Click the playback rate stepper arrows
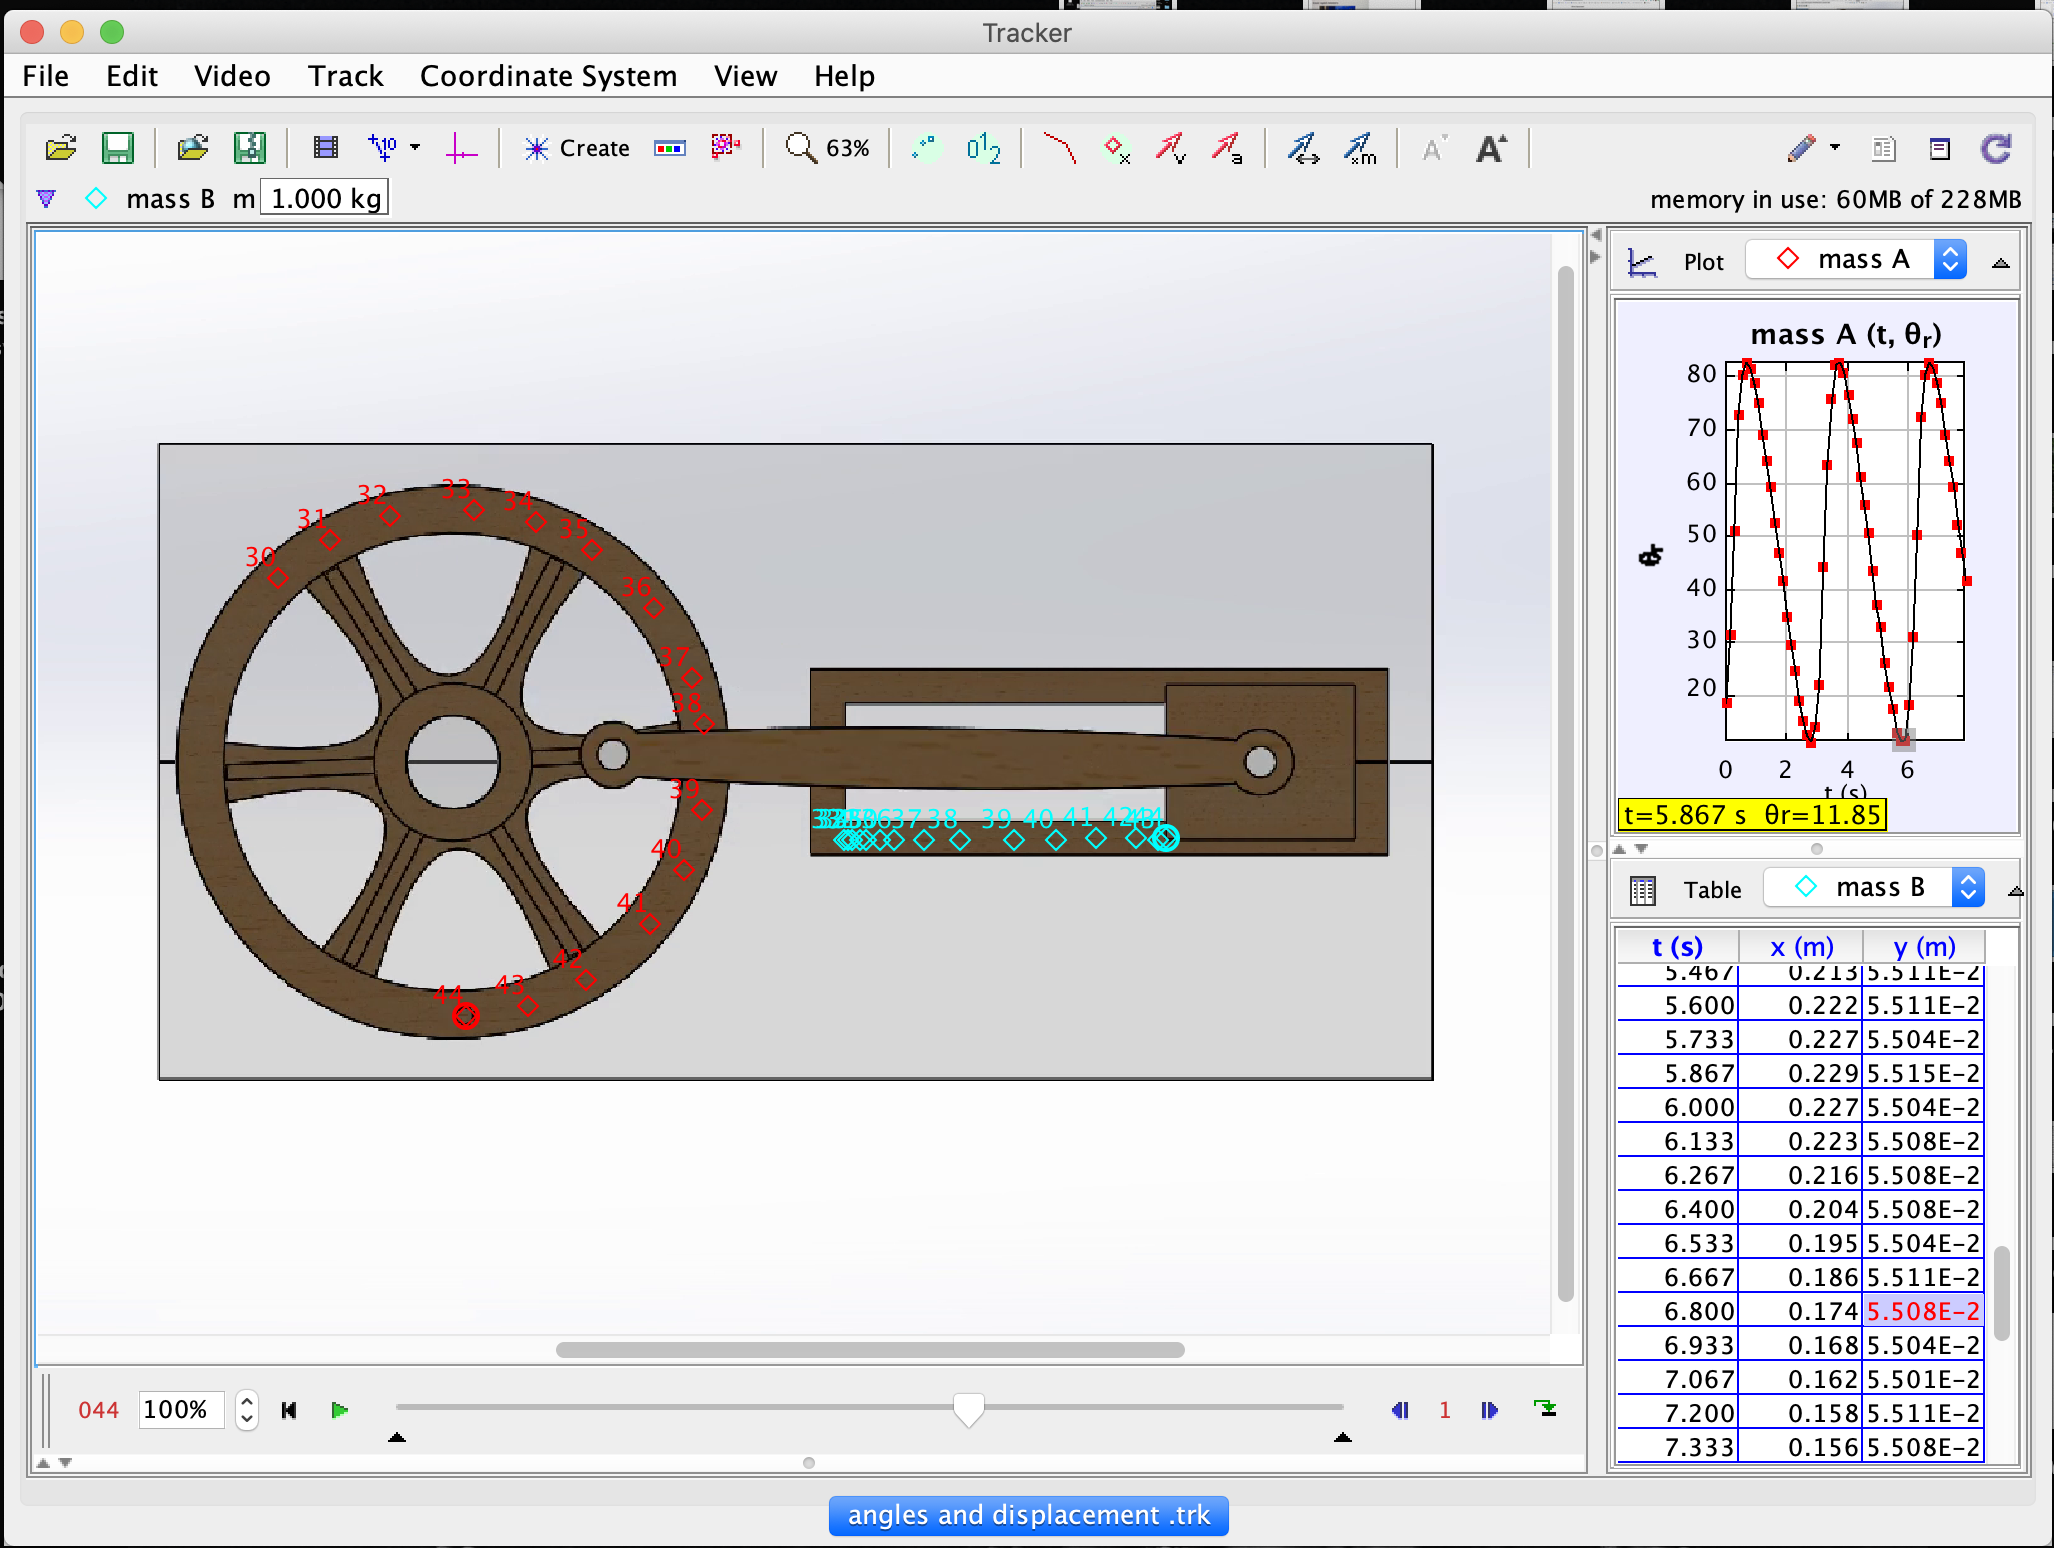The width and height of the screenshot is (2054, 1548). coord(247,1410)
